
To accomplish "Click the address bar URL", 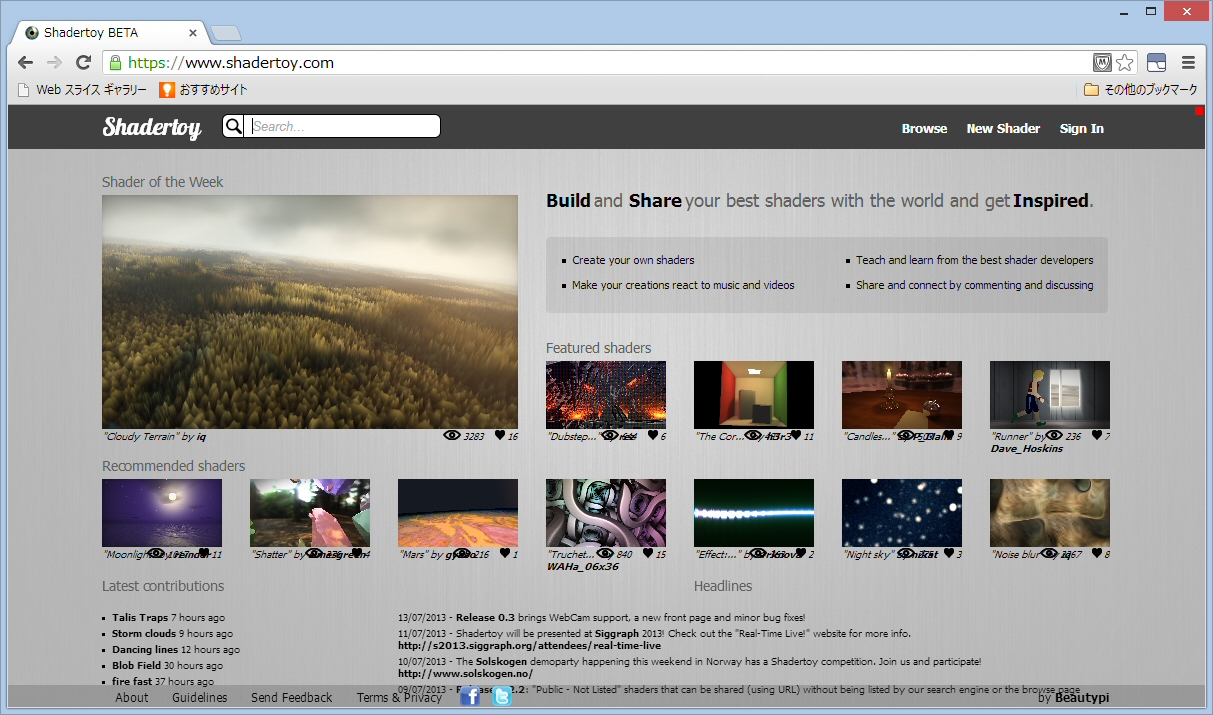I will pyautogui.click(x=231, y=62).
